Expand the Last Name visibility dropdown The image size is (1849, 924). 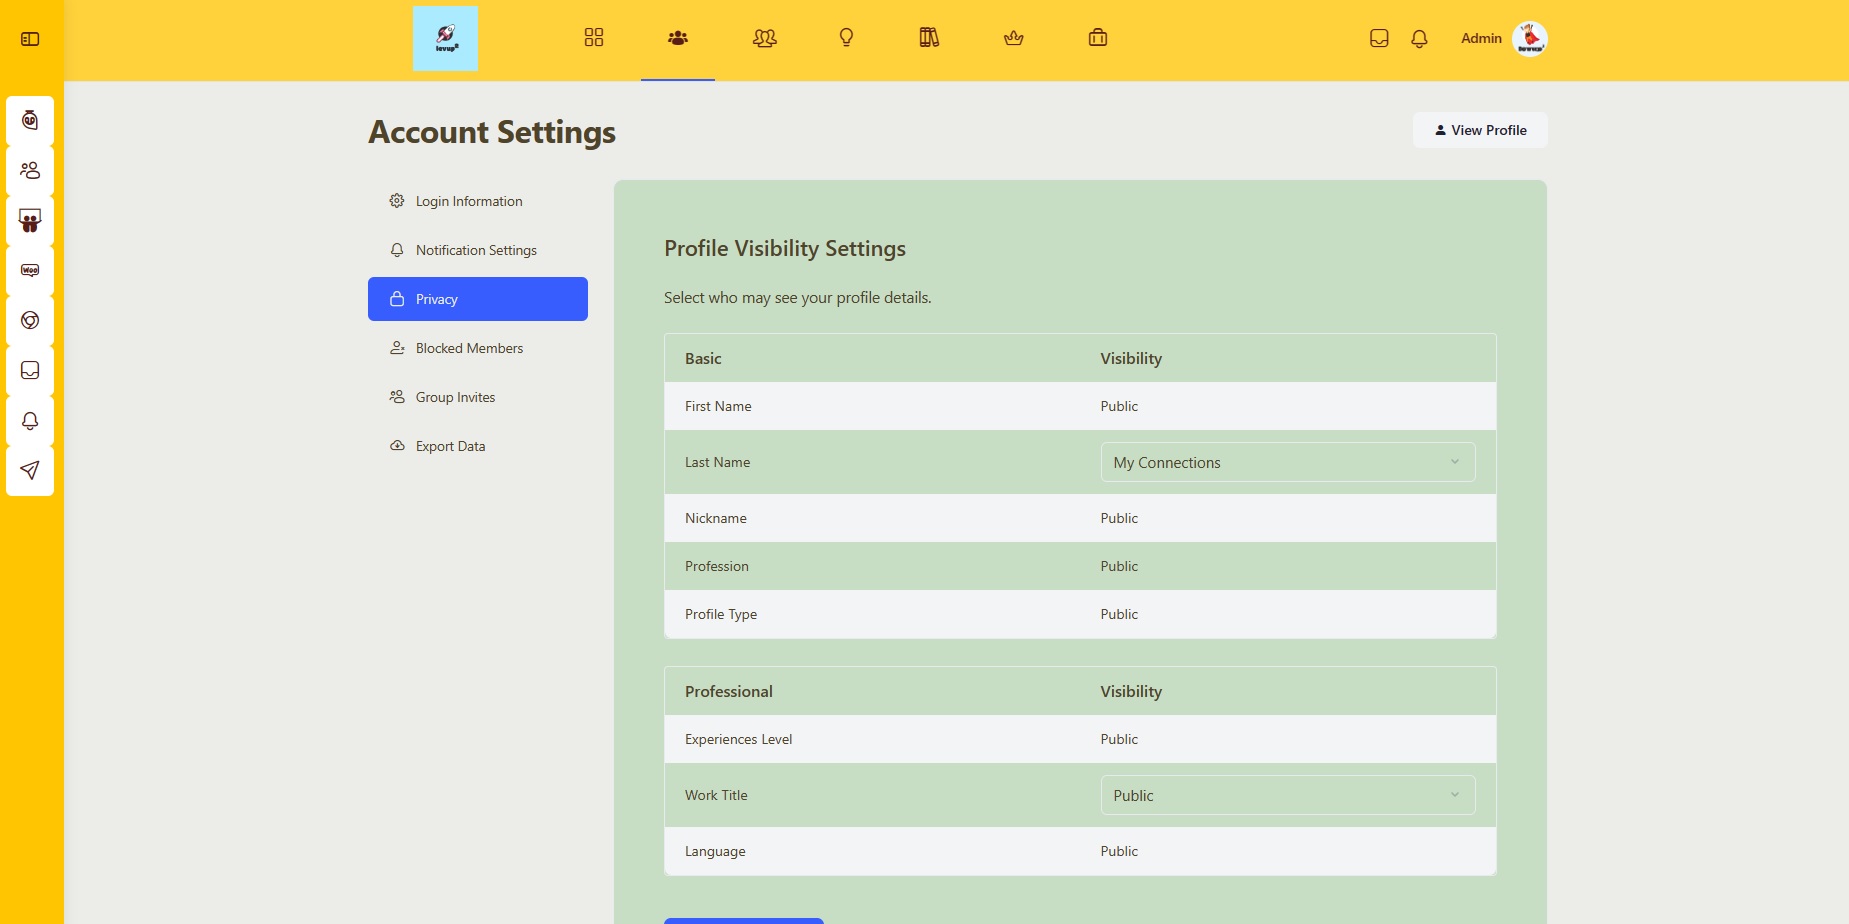(x=1287, y=462)
